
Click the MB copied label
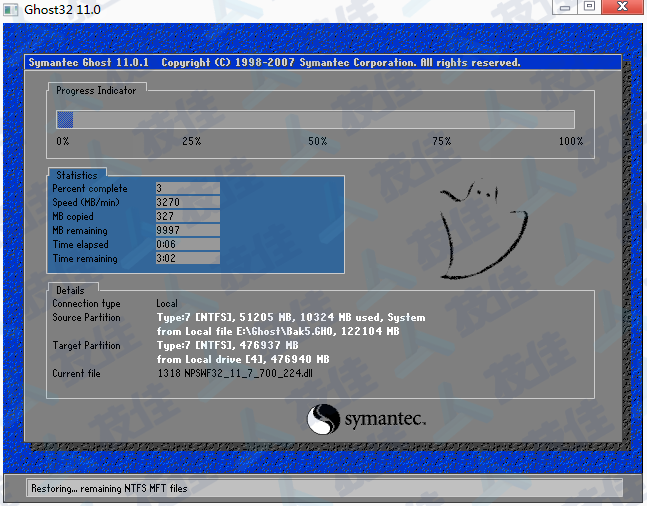(73, 217)
